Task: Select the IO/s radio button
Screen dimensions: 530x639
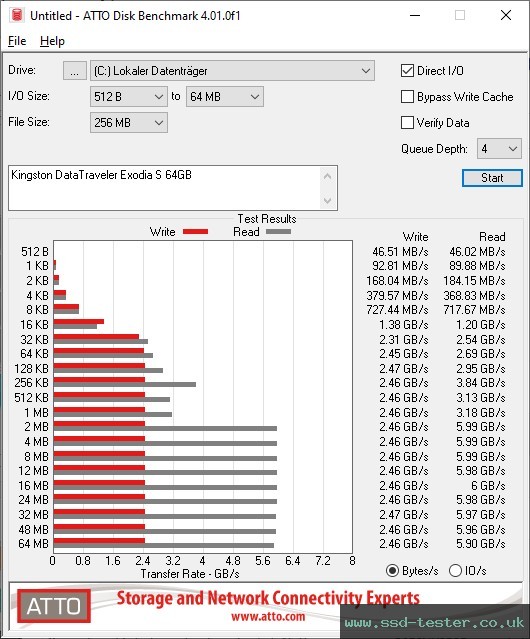Action: 455,571
